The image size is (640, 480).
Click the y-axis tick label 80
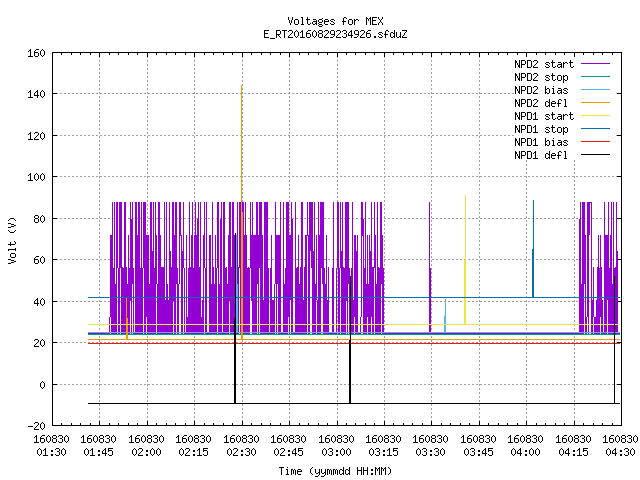39,219
